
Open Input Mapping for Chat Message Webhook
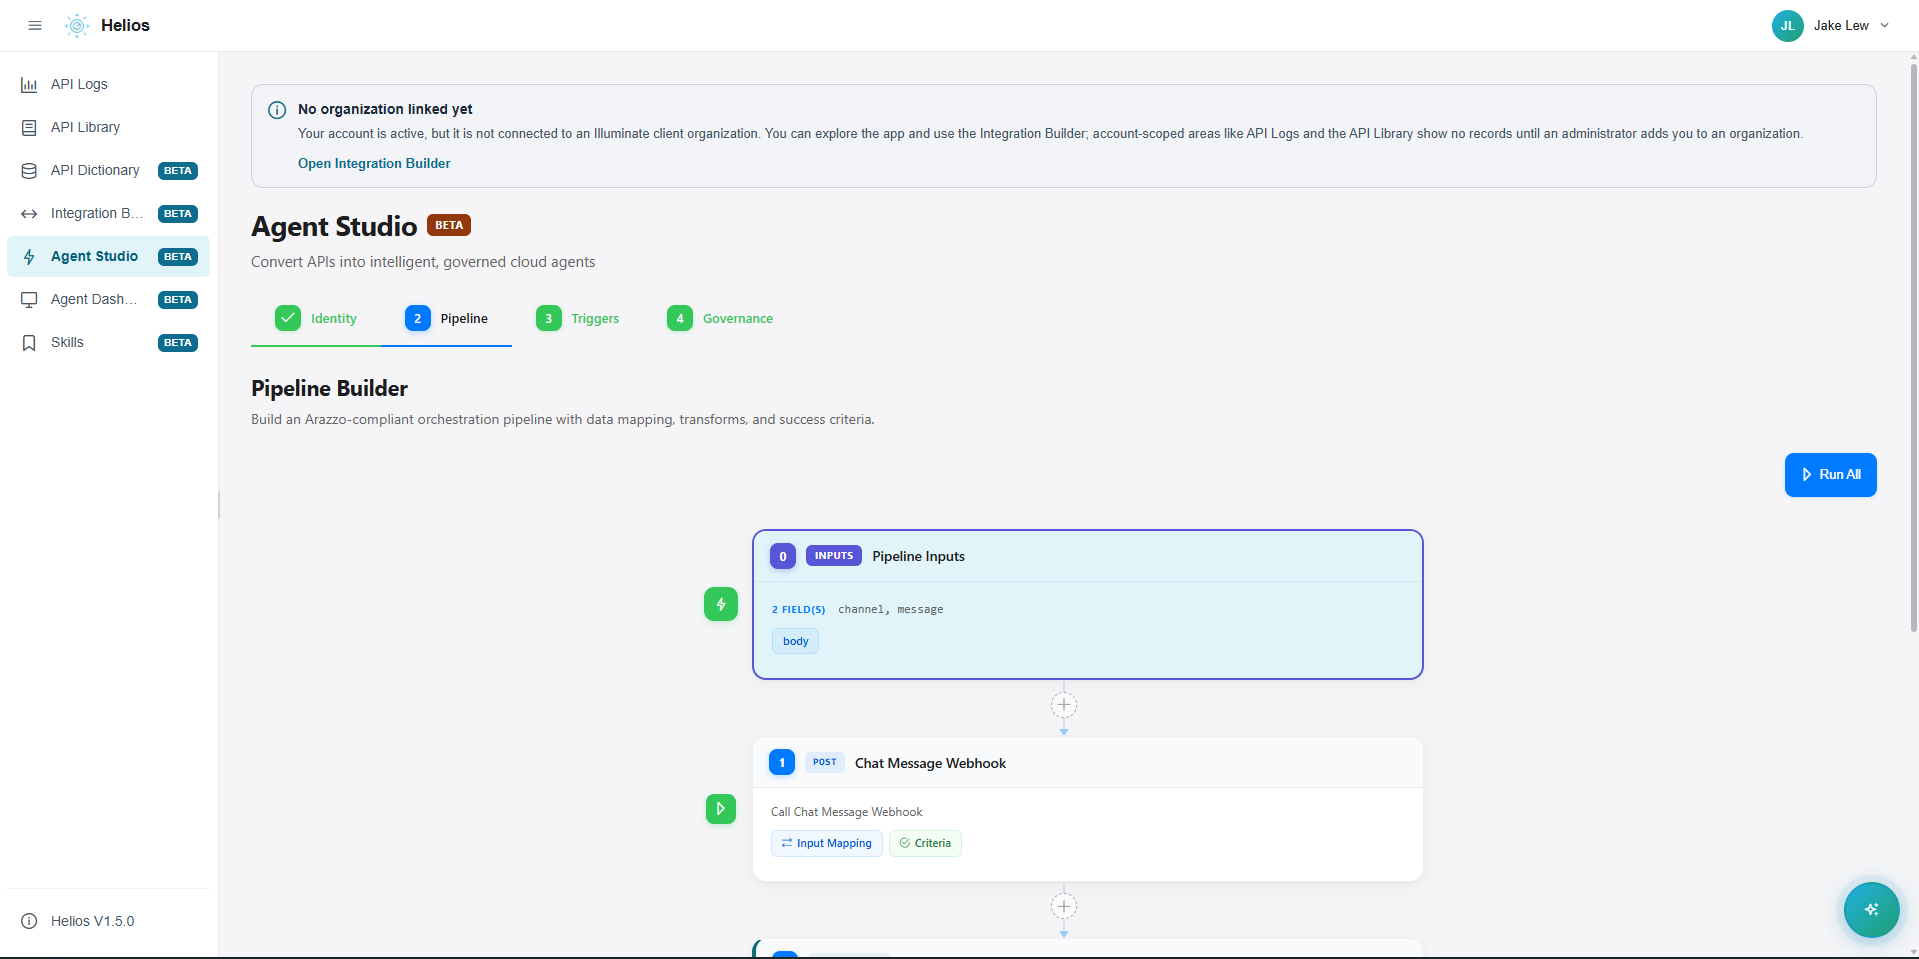click(827, 843)
